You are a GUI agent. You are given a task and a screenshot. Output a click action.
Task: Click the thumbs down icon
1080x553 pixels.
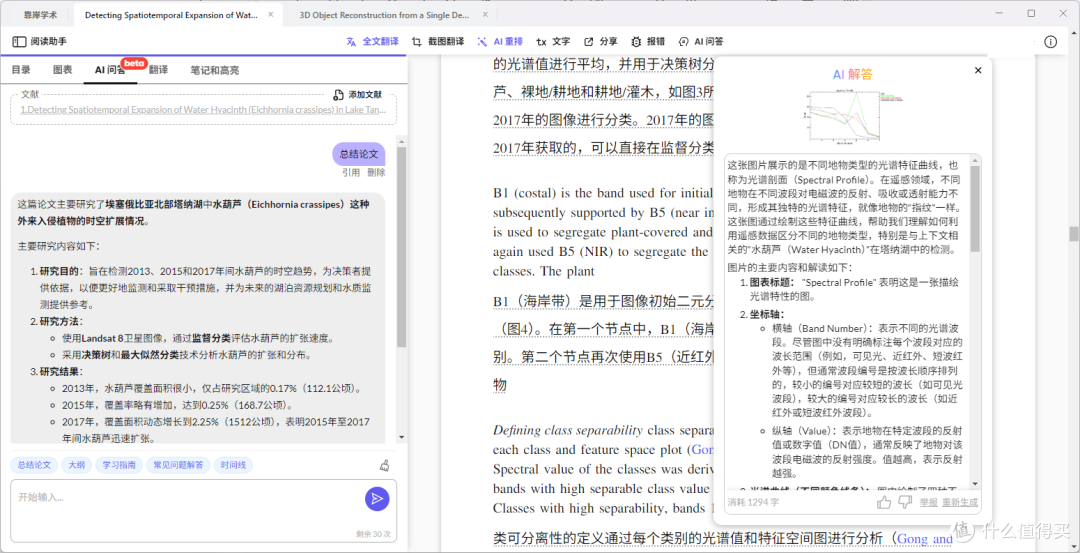905,502
